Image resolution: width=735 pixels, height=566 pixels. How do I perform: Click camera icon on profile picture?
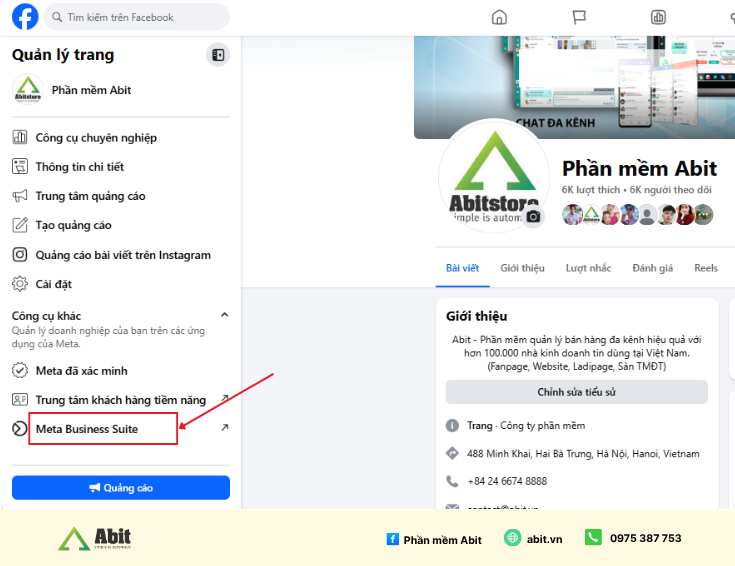(x=533, y=217)
